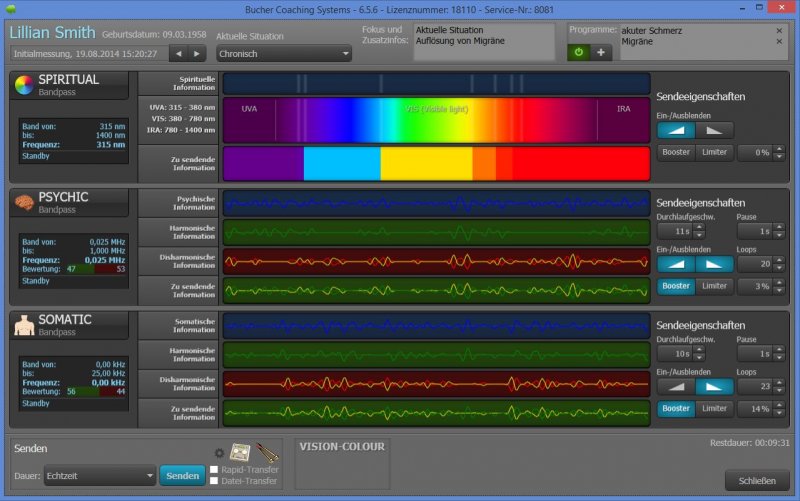Image resolution: width=800 pixels, height=501 pixels.
Task: Select the PSYCHIC Bandpass header
Action: 69,203
